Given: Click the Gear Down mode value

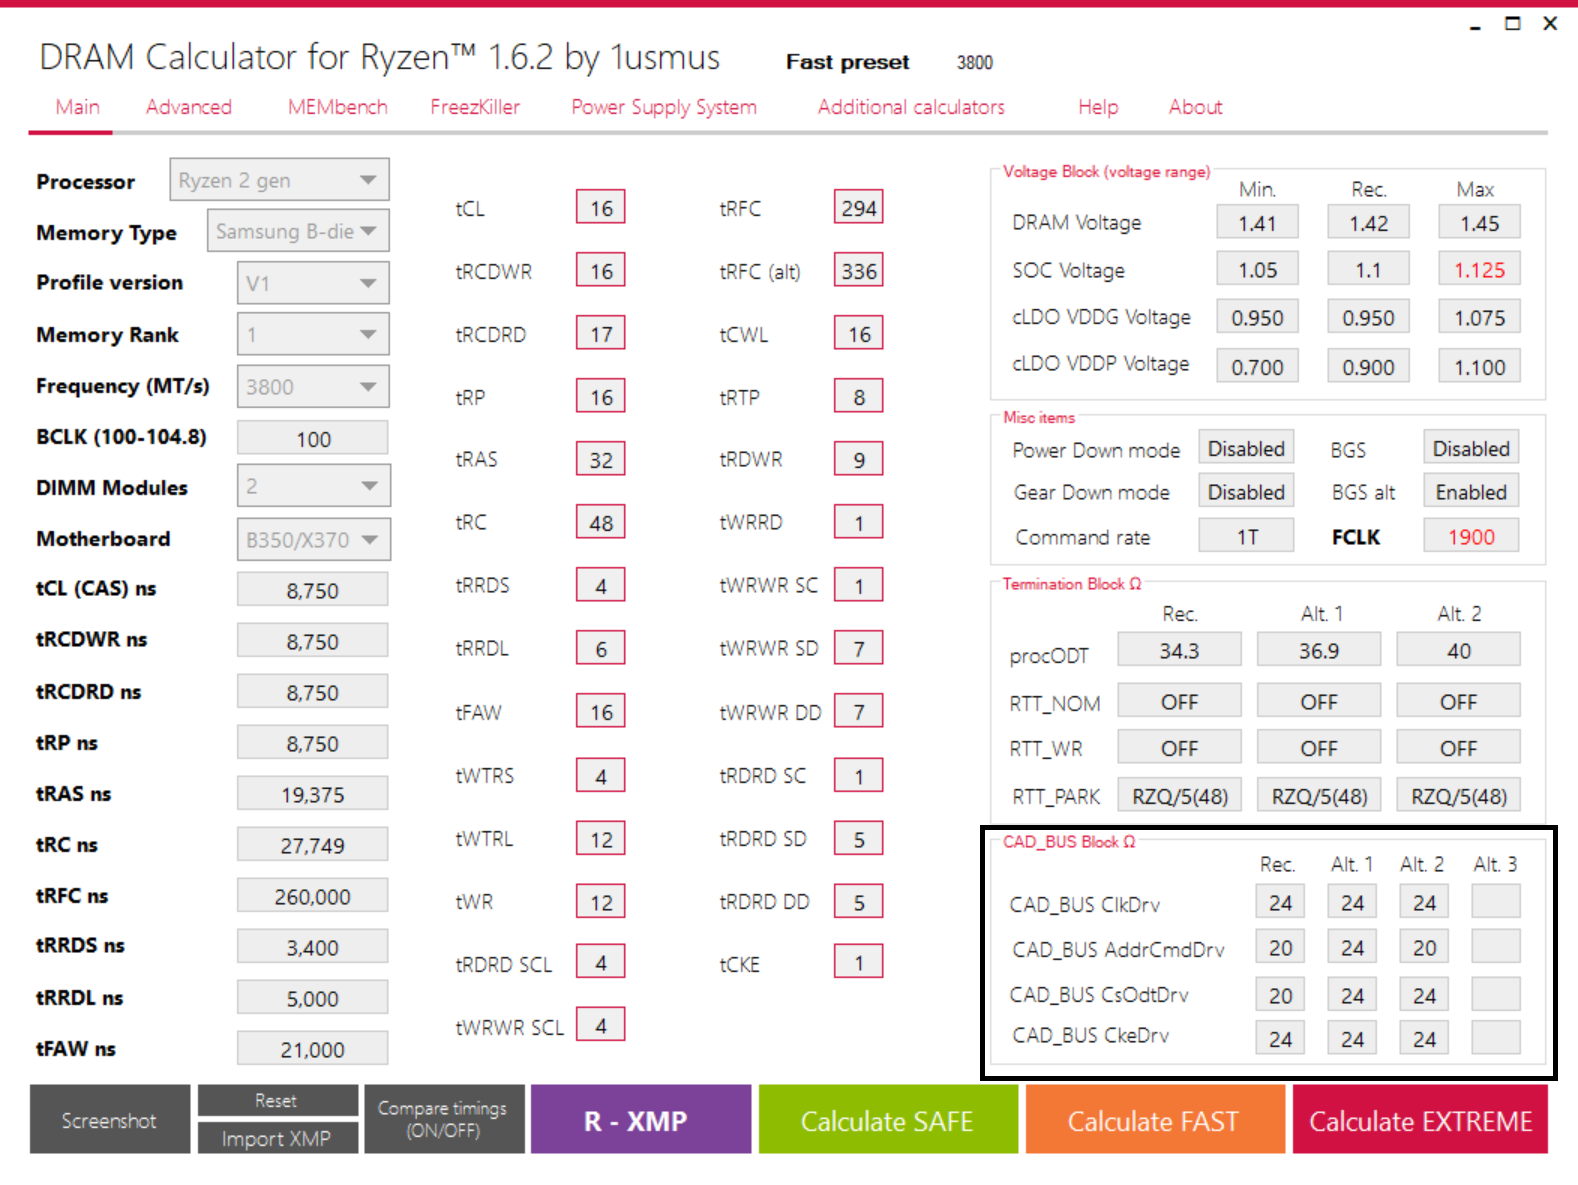Looking at the screenshot, I should [1246, 492].
